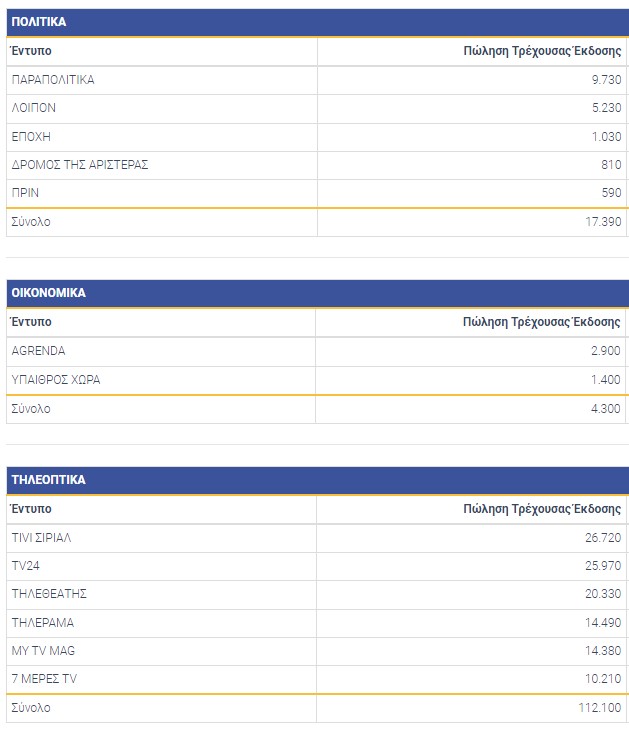Click Πώληση Τρέχουσας Έκδοσης header in ΤΗΛΕΟΠΤΙΚΑ table

541,509
